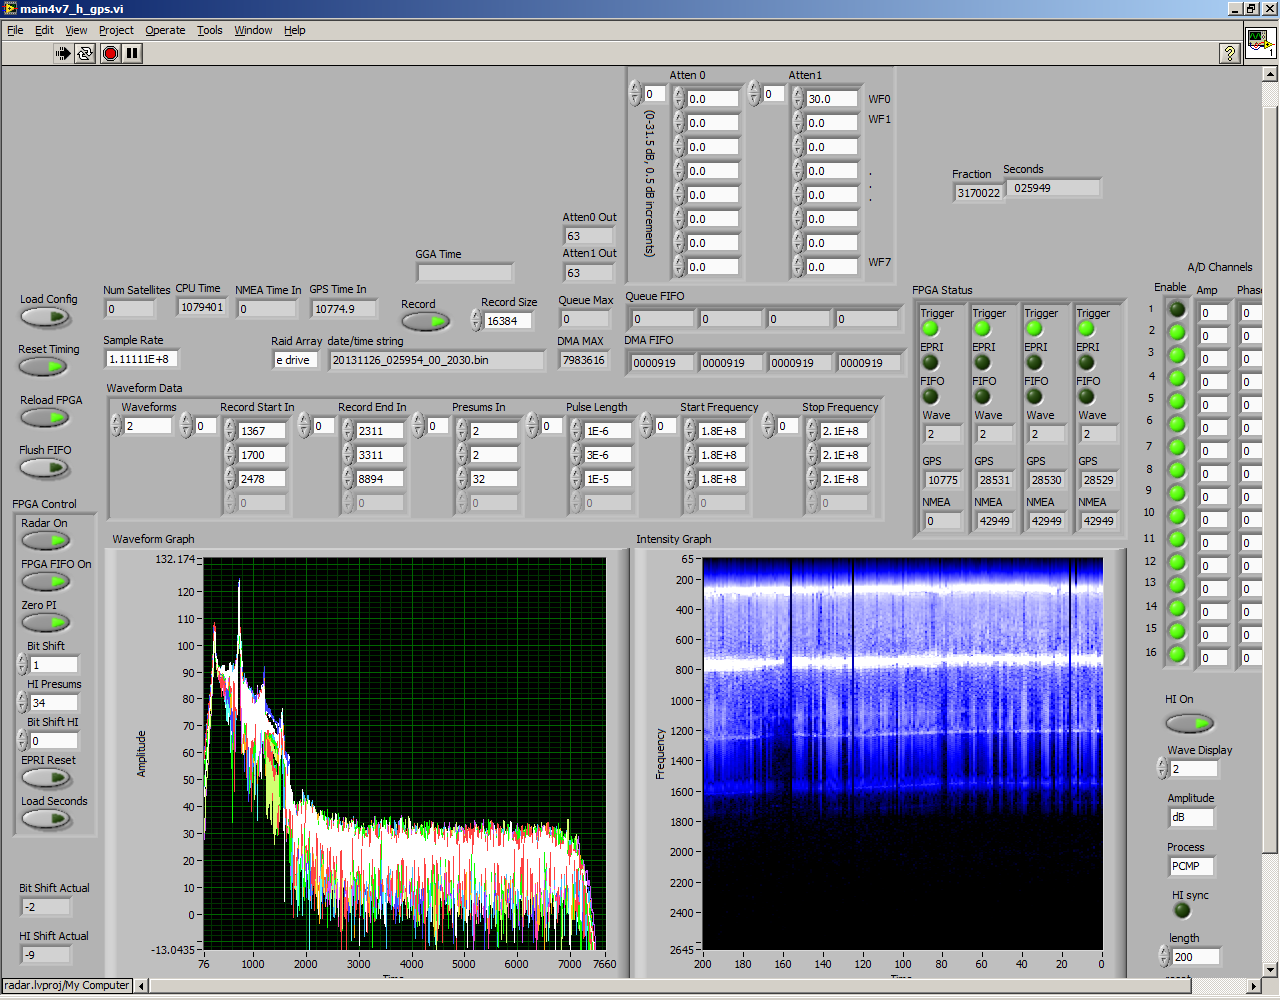This screenshot has width=1280, height=1000.
Task: Click the VI icon in top-right corner
Action: [x=1259, y=43]
